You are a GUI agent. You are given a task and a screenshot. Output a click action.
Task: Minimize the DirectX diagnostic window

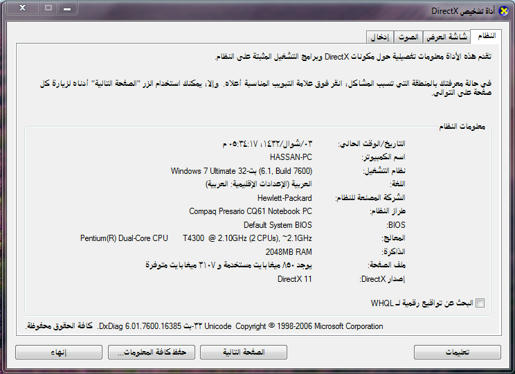coord(67,8)
